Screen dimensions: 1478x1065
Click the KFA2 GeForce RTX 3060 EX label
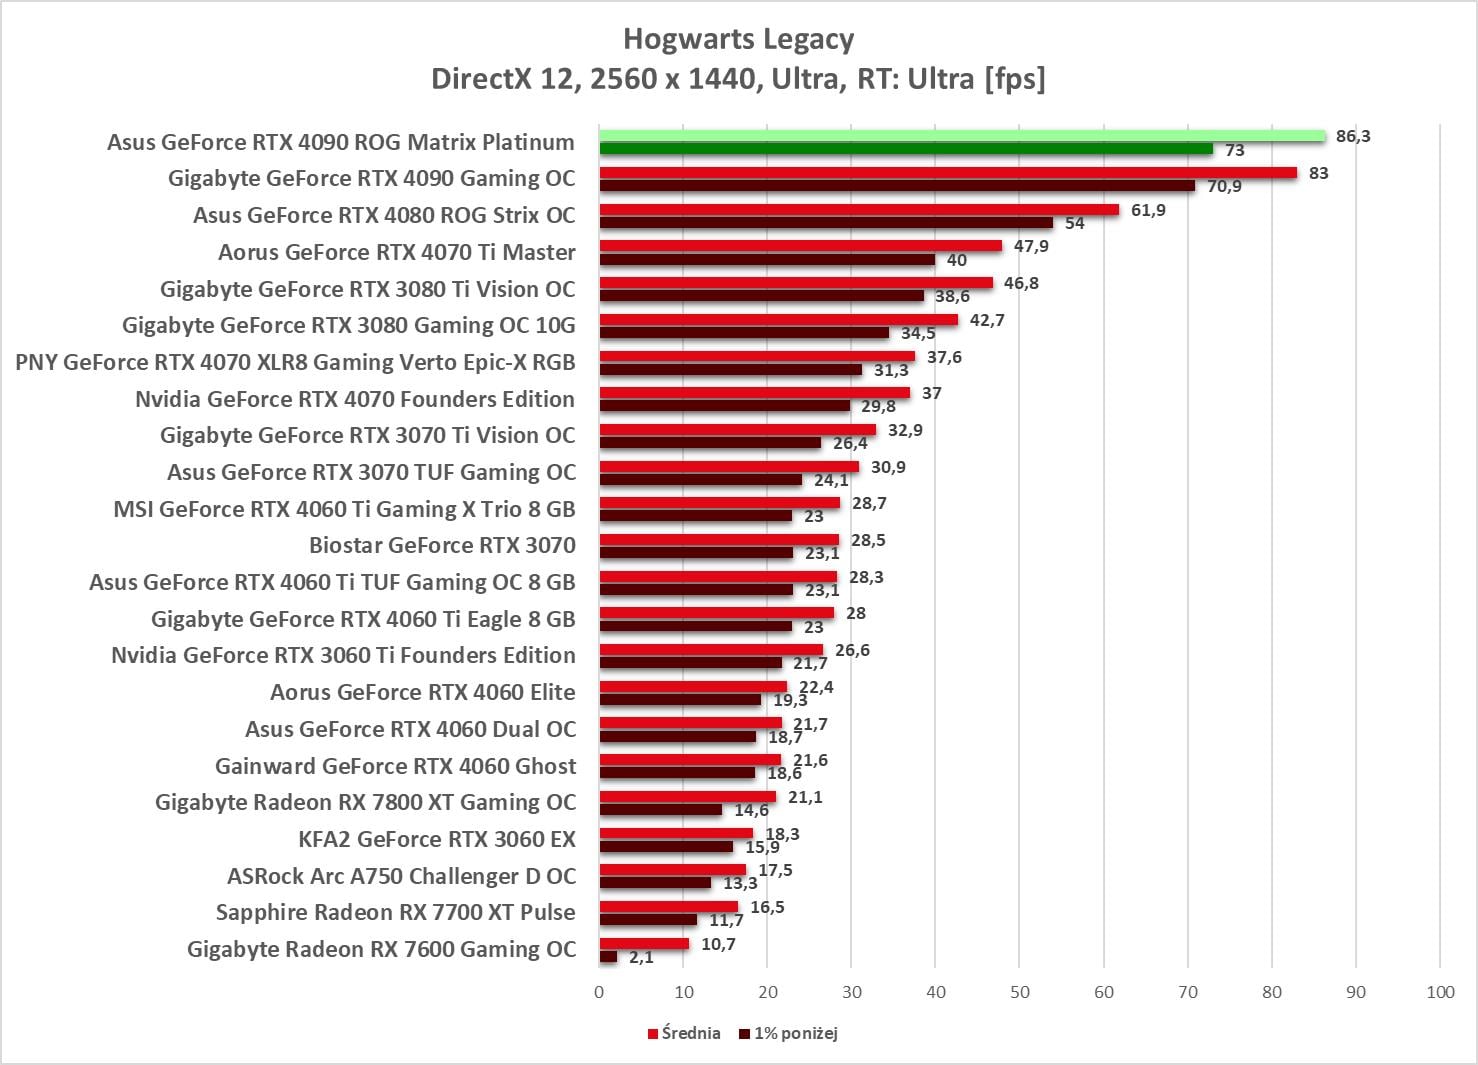coord(437,839)
